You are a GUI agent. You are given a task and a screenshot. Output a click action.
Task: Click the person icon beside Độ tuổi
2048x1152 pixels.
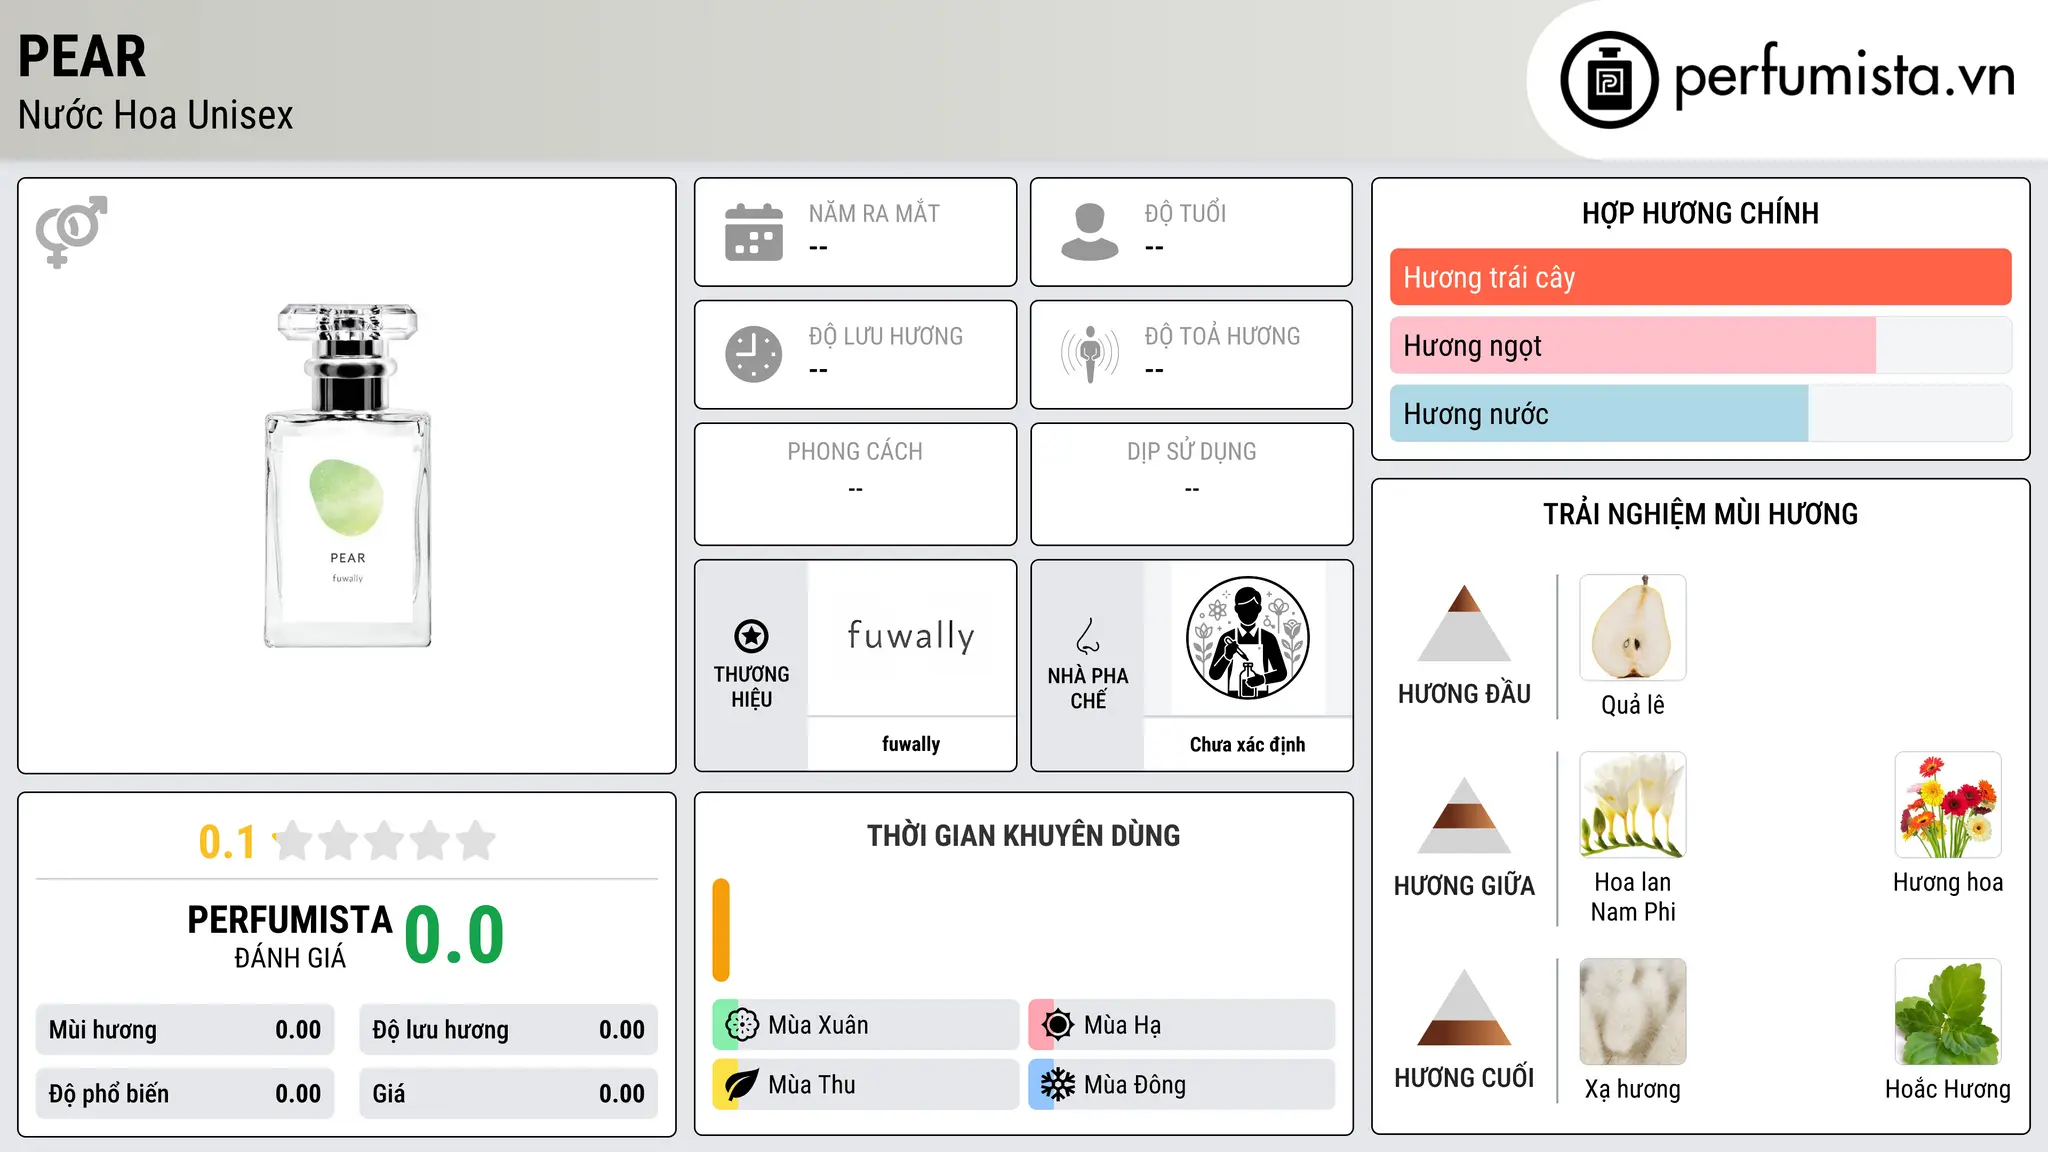1090,232
